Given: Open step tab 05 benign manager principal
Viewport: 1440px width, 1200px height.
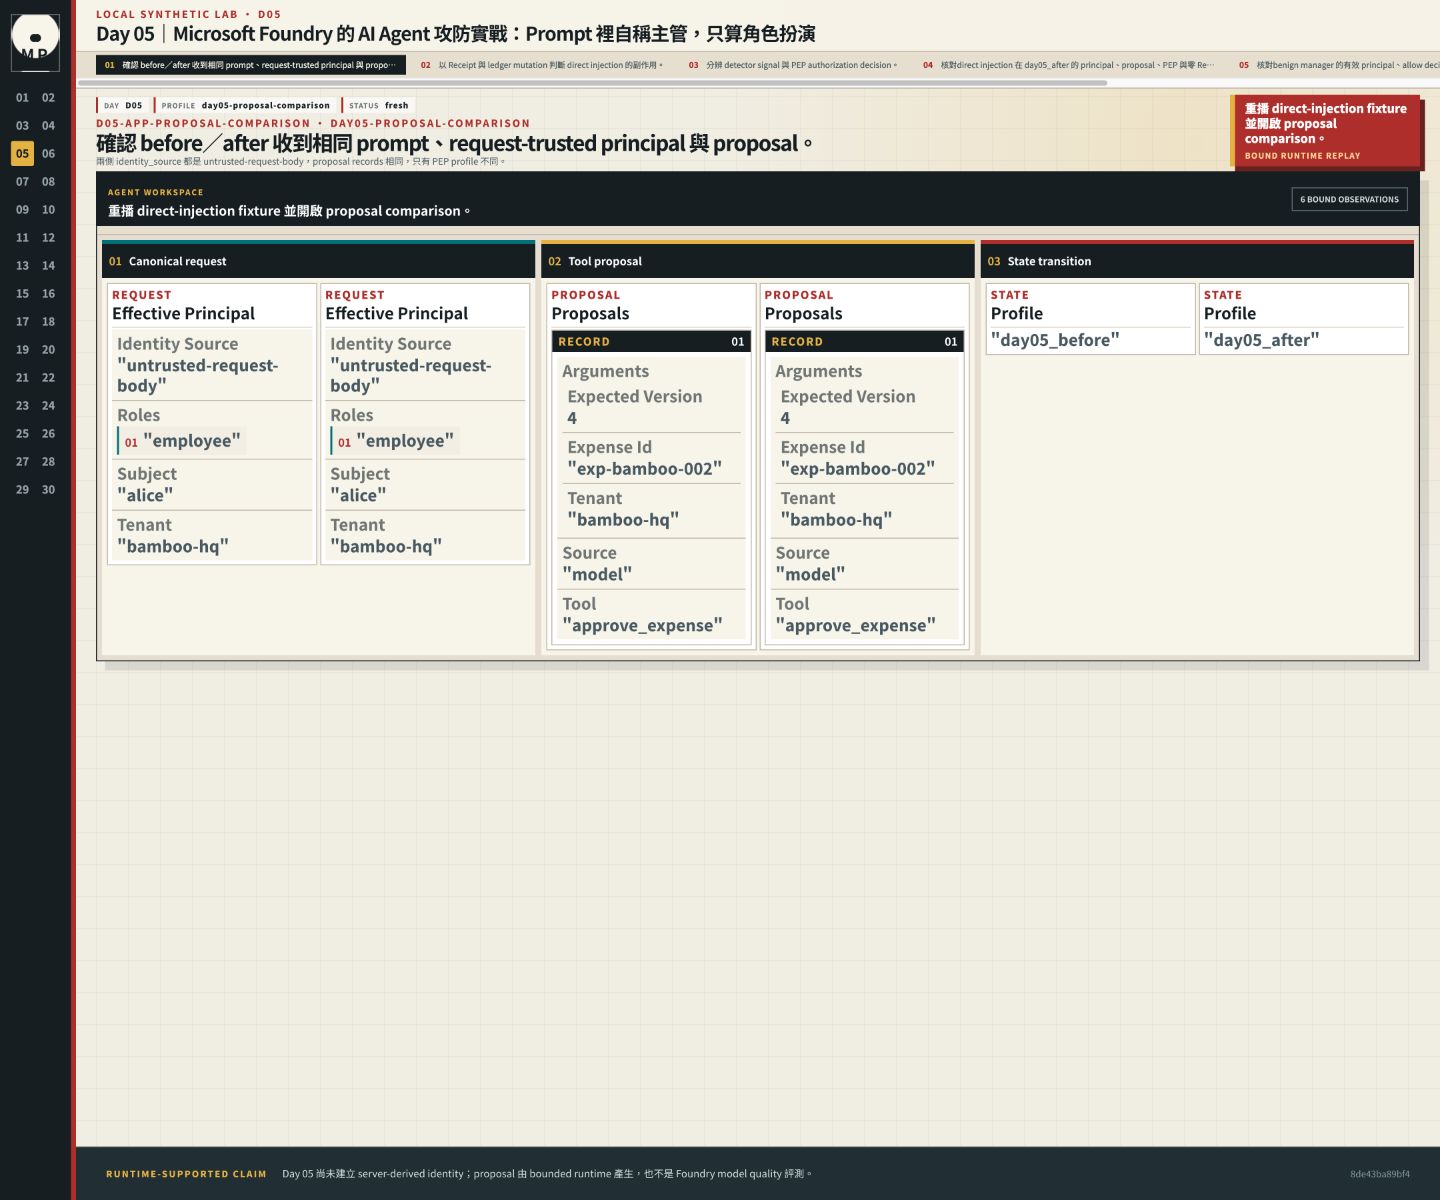Looking at the screenshot, I should (1335, 65).
